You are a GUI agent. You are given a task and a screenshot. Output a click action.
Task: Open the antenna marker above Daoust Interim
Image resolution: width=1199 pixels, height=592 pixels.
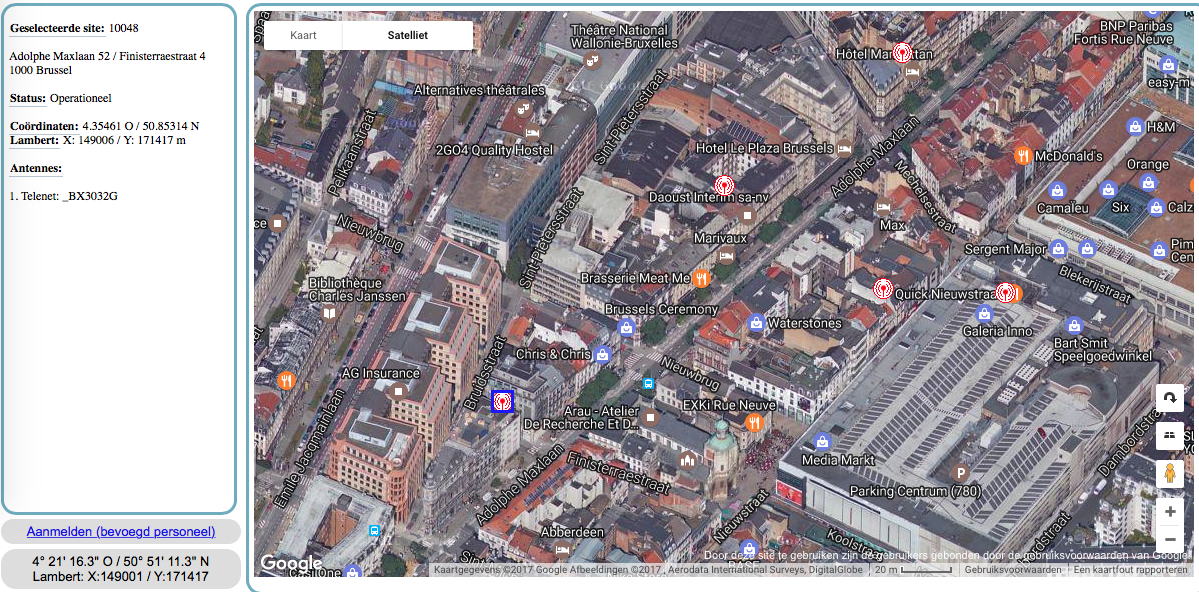click(x=723, y=185)
